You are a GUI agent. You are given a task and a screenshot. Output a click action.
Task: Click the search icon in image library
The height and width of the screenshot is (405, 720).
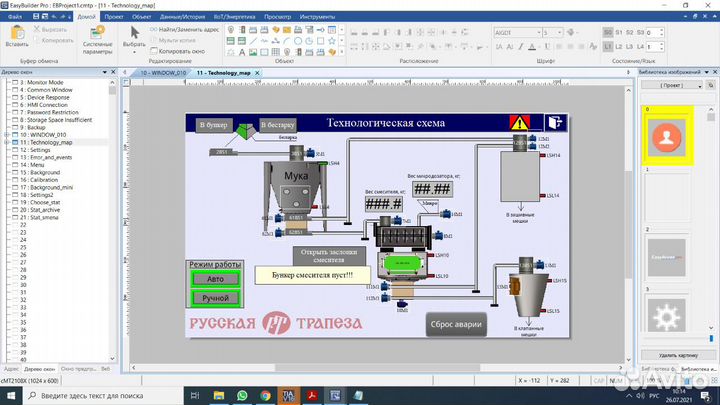(710, 85)
